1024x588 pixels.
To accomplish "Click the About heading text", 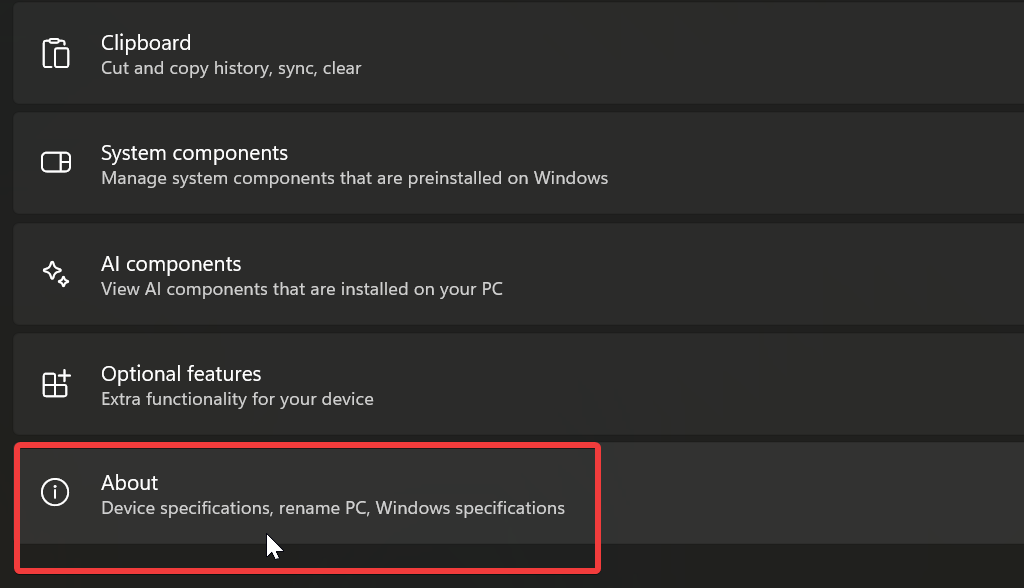I will tap(129, 483).
